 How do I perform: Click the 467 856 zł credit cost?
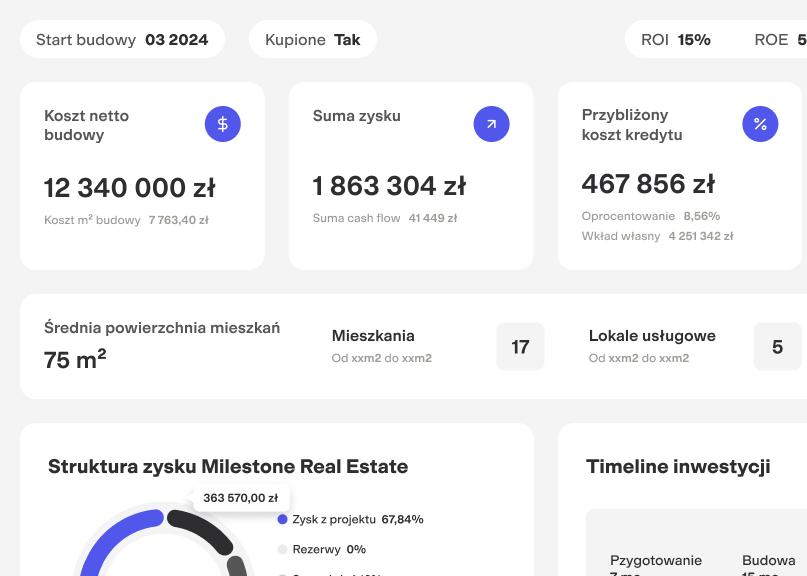[x=648, y=184]
